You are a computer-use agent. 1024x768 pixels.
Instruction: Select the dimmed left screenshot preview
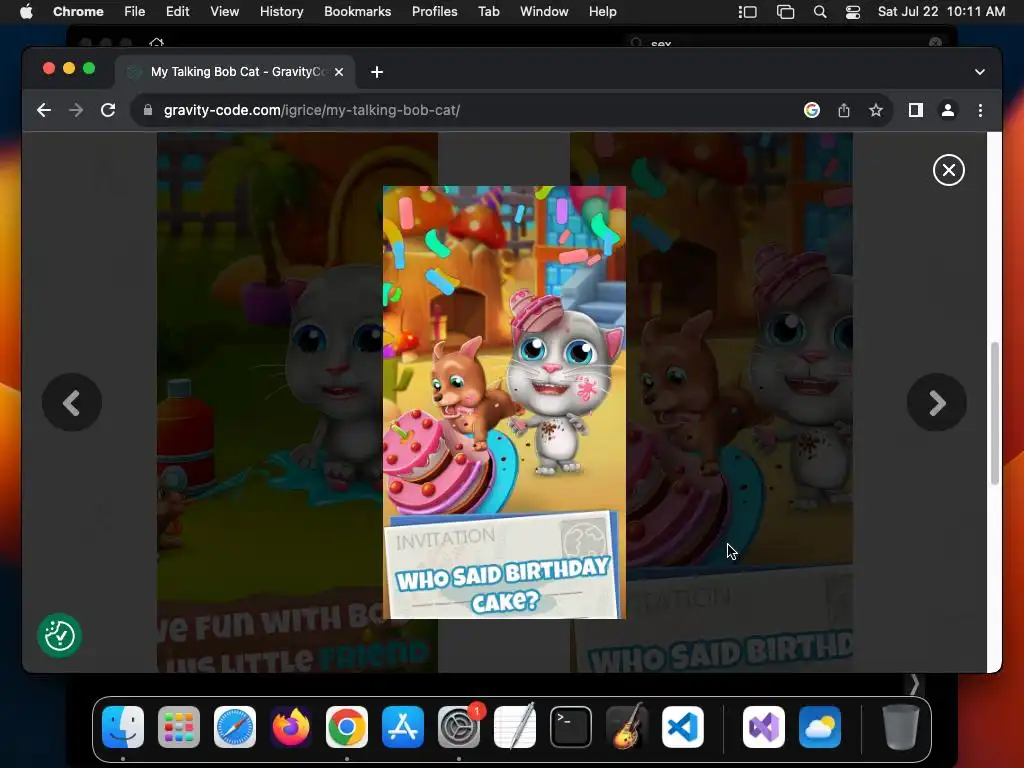(269, 402)
